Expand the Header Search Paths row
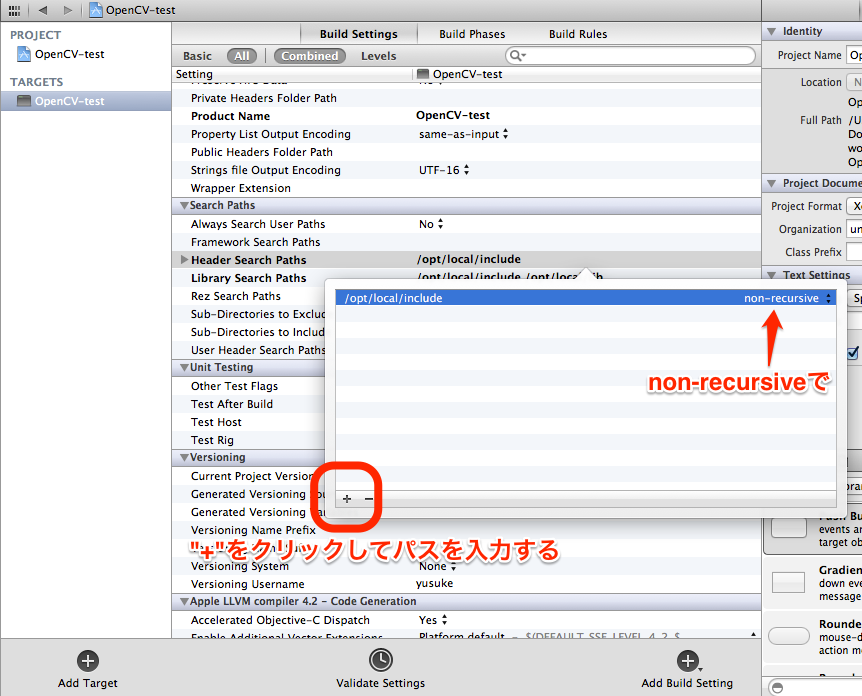Screen dimensions: 862x696 point(184,259)
